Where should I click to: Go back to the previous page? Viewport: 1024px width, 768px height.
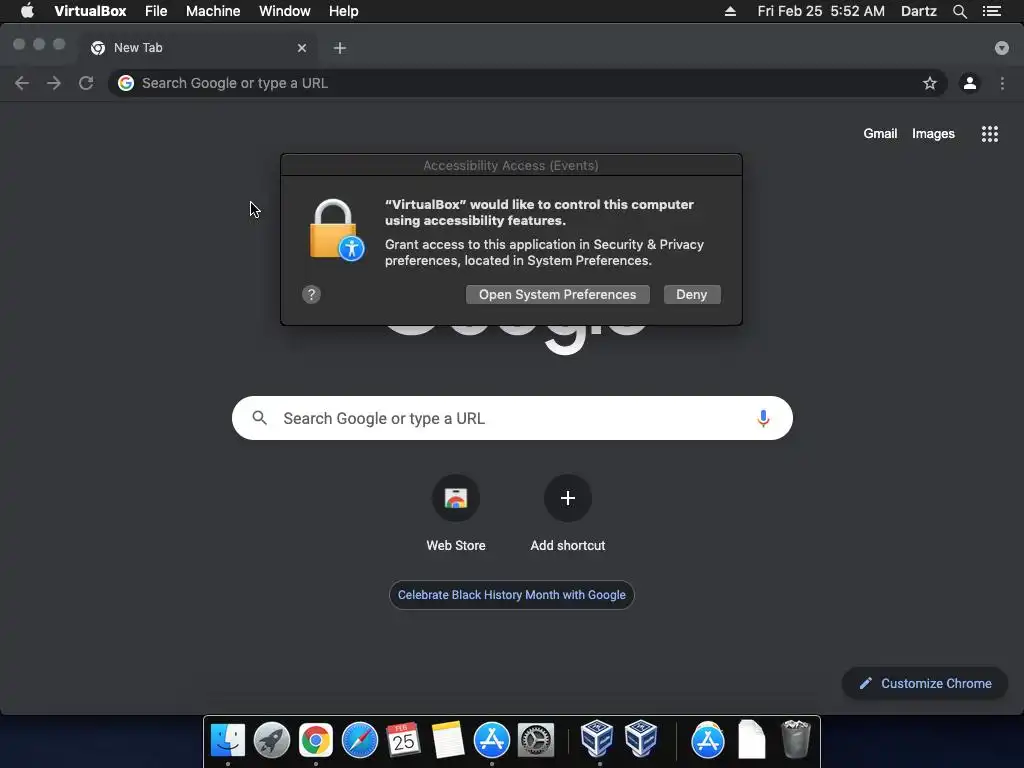(x=22, y=83)
